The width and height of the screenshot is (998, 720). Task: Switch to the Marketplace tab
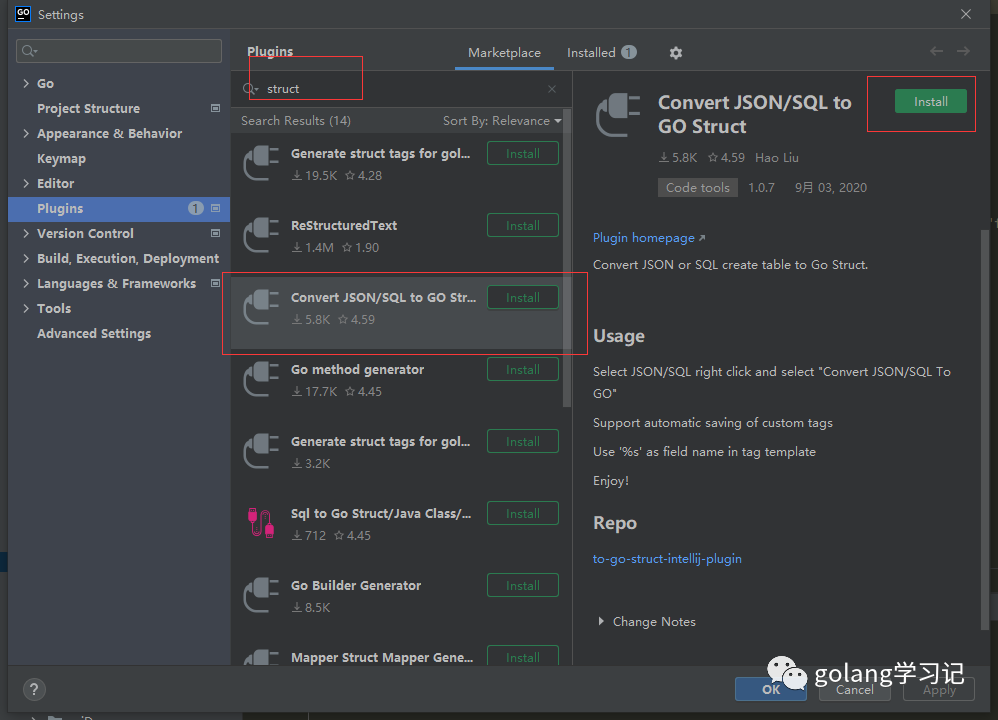[x=504, y=53]
